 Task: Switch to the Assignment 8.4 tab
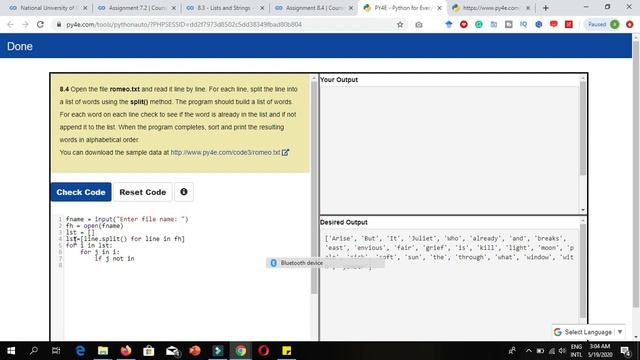[x=313, y=8]
